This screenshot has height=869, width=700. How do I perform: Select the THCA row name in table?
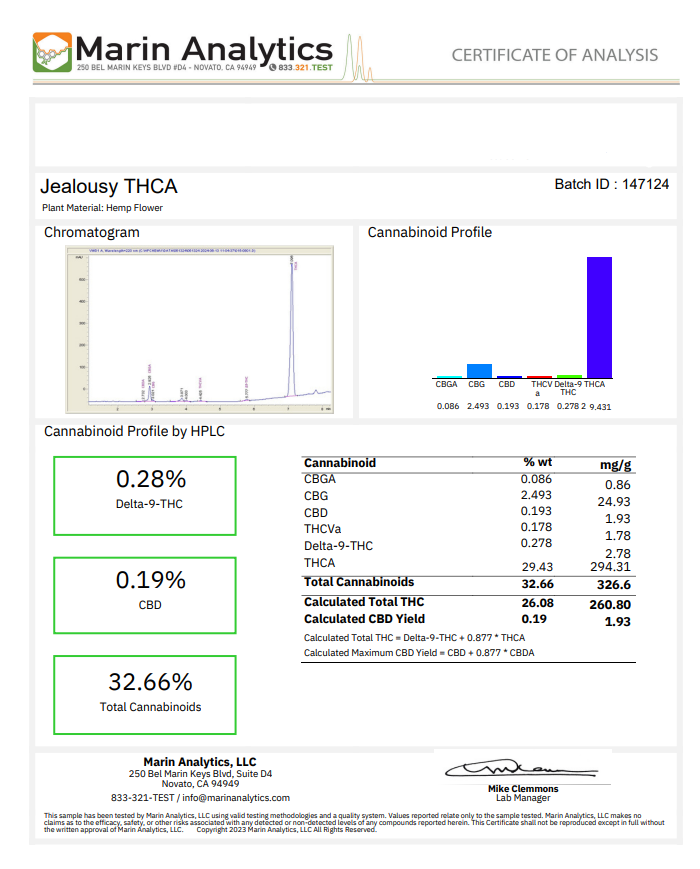click(319, 563)
